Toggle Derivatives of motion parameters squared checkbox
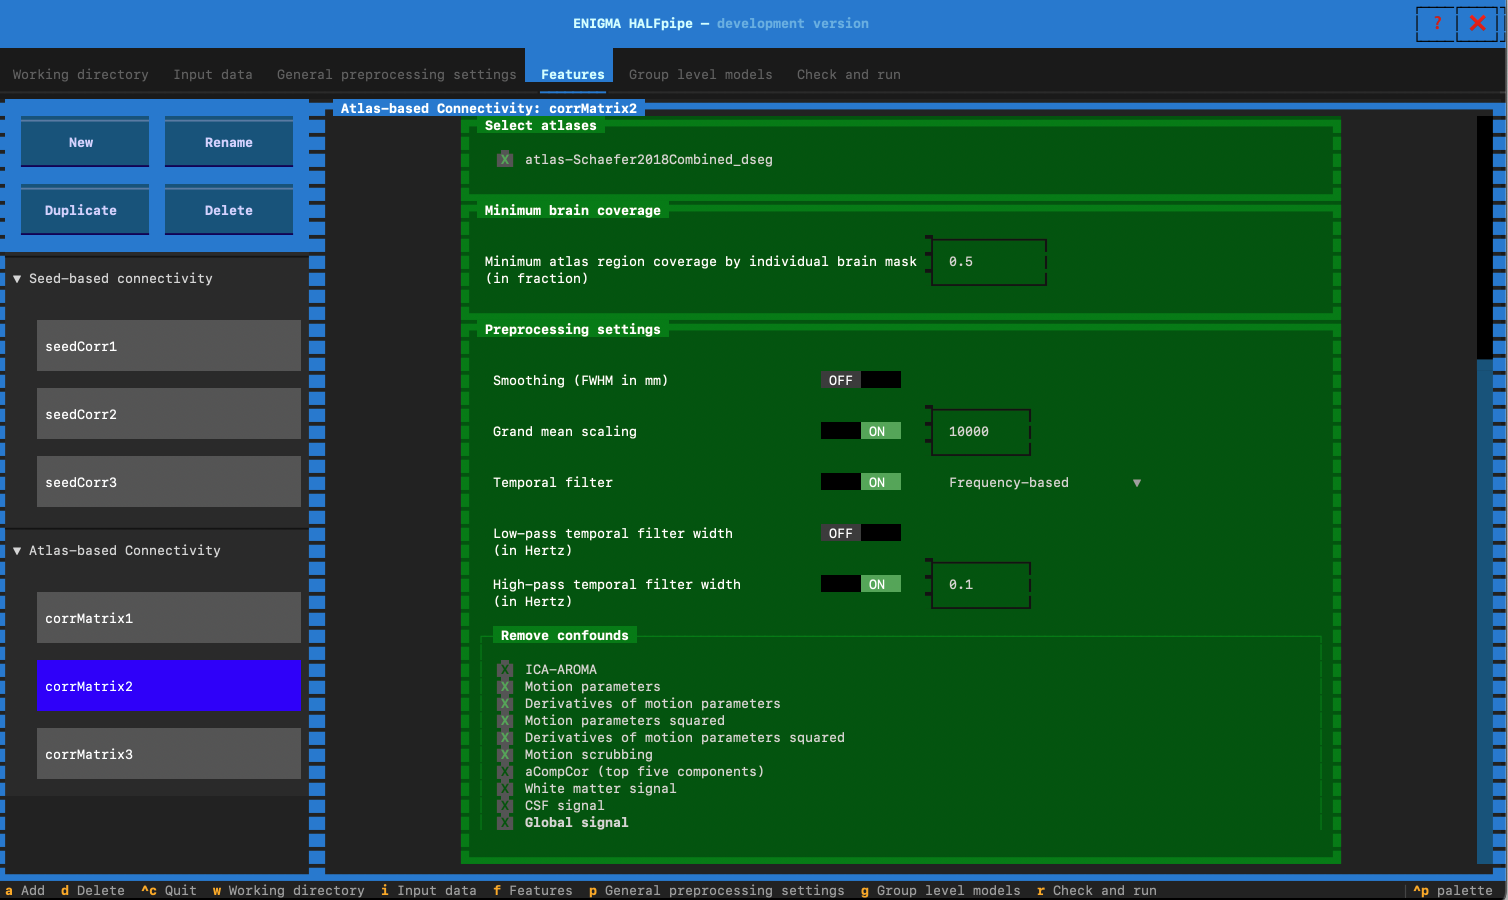 pos(505,738)
